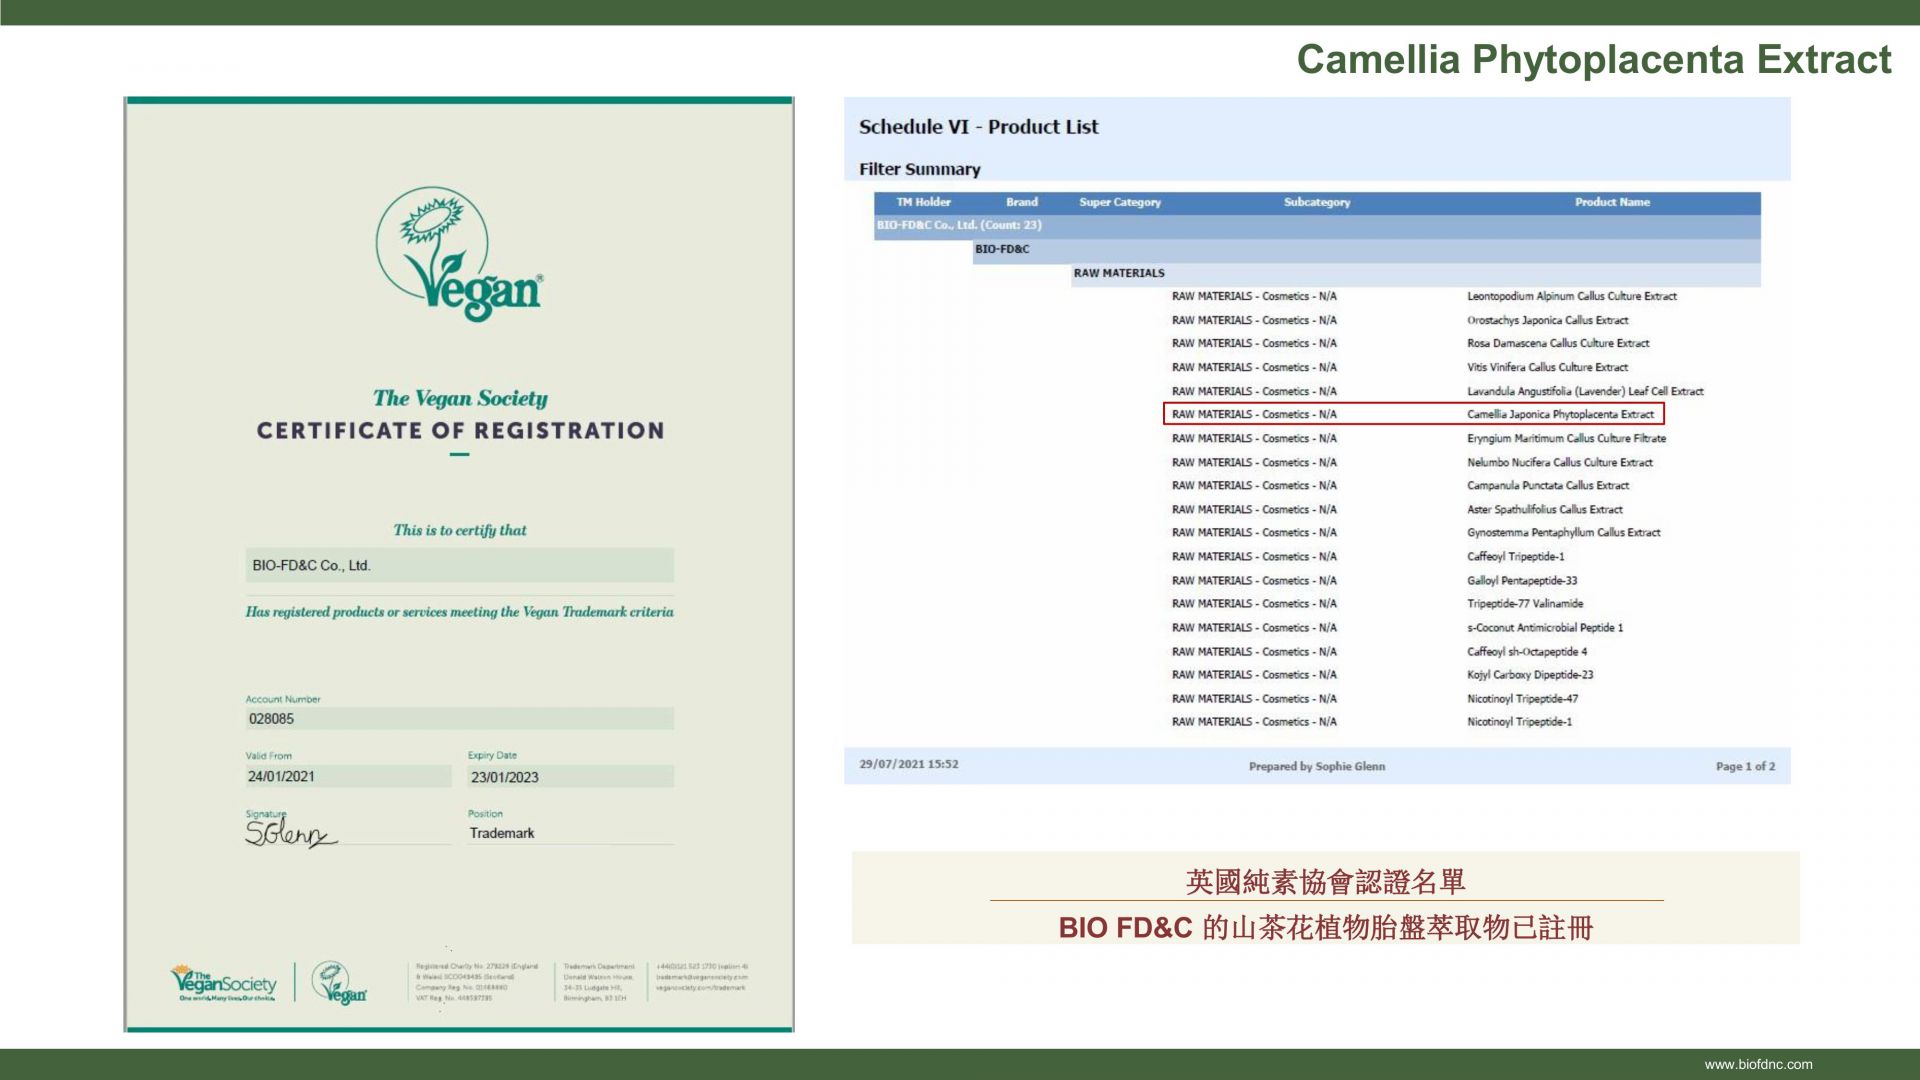Click the small Vegan trademark footer logo
Viewport: 1920px width, 1080px height.
point(339,984)
